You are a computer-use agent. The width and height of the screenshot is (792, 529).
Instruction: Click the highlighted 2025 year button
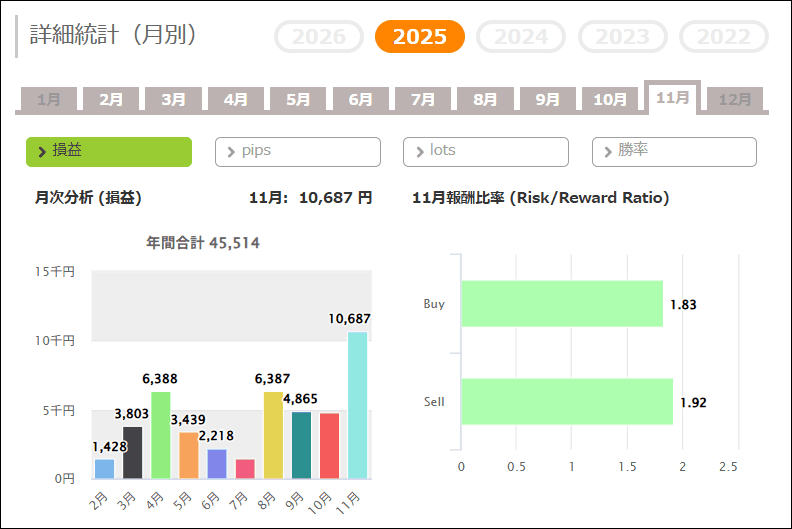click(x=420, y=37)
